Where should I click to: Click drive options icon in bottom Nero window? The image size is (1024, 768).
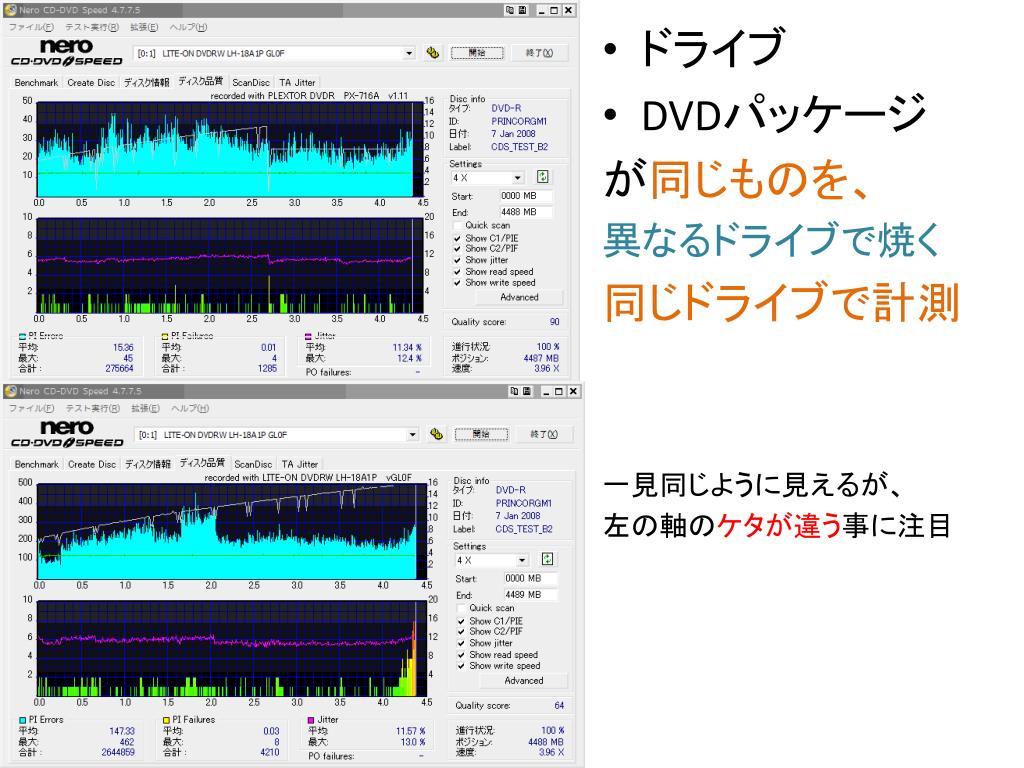pyautogui.click(x=436, y=434)
